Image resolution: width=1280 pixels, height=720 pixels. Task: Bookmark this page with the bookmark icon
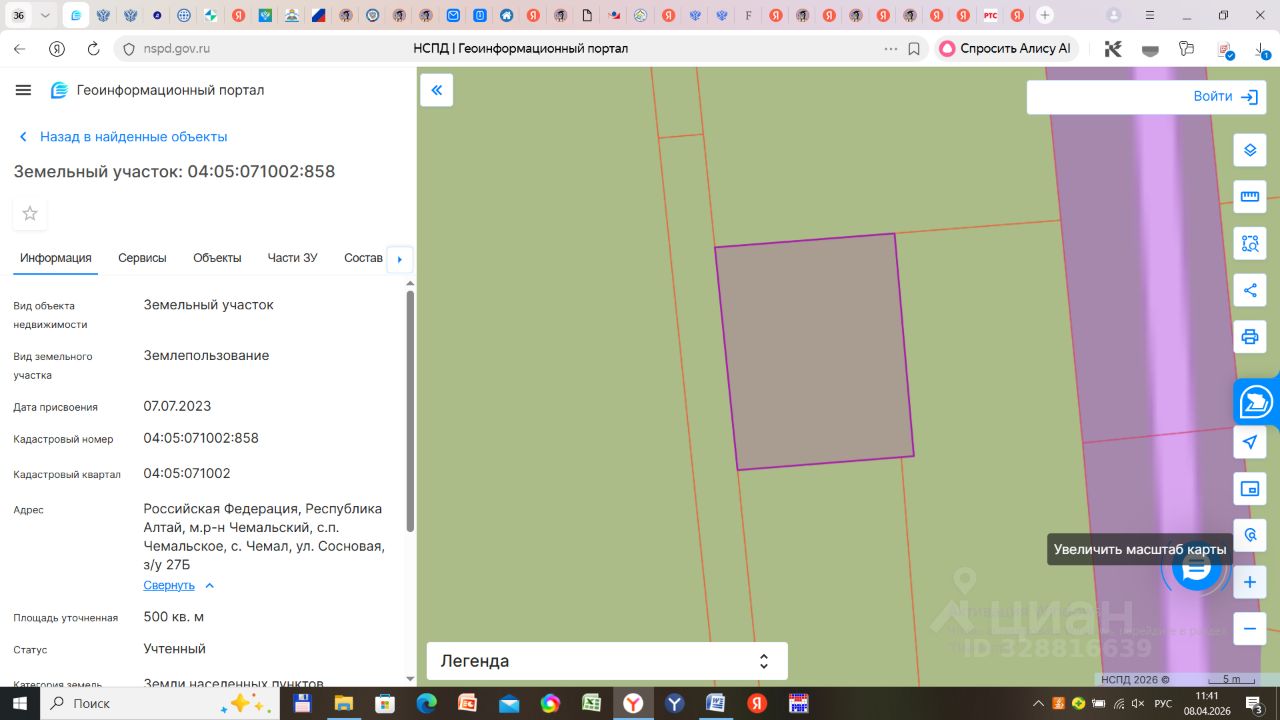coord(914,48)
